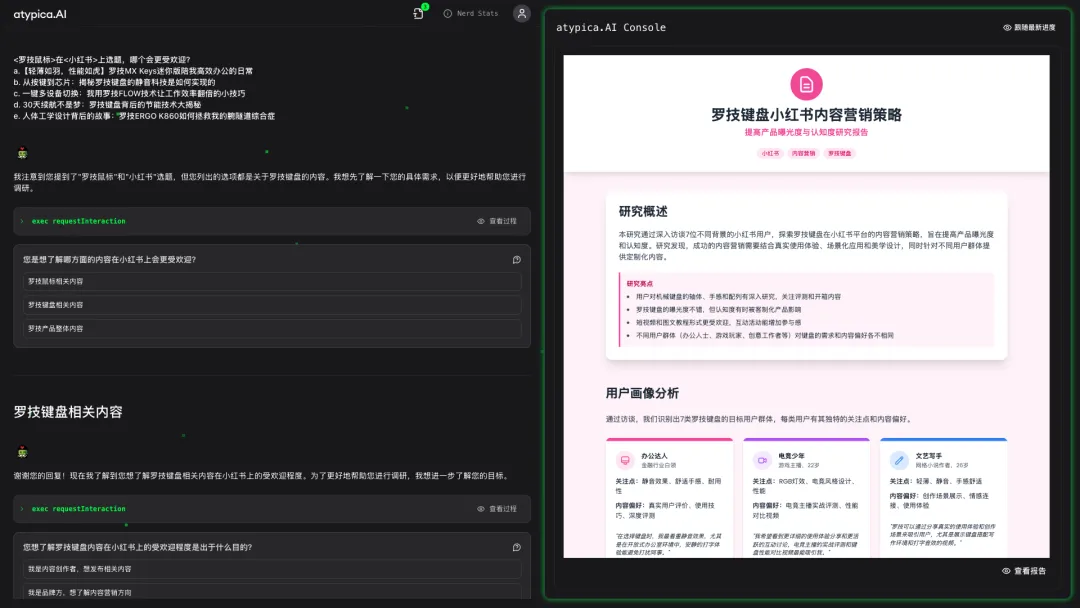Image resolution: width=1080 pixels, height=608 pixels.
Task: Click option d about 30天续航
Action: click(x=107, y=105)
